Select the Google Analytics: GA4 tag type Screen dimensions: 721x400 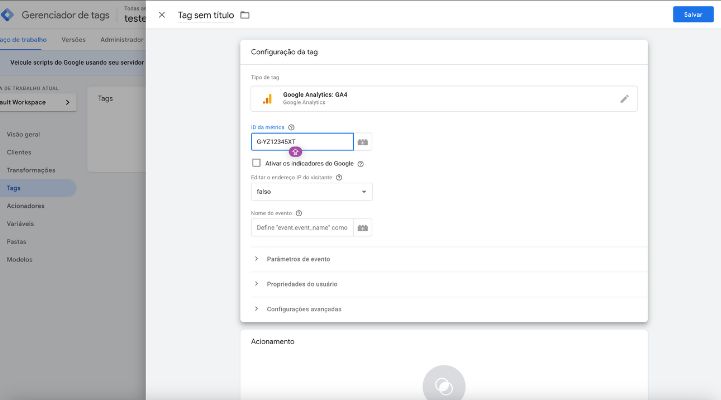444,99
